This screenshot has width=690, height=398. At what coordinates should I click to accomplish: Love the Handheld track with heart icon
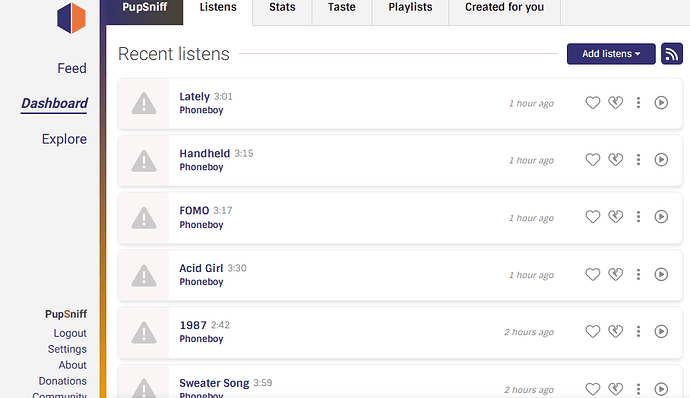592,160
